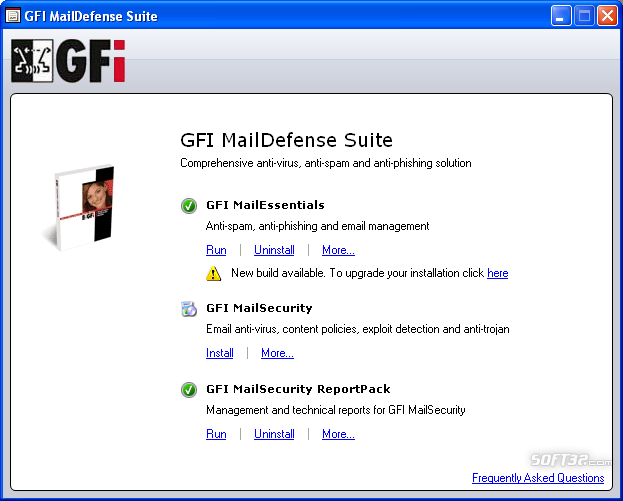Install GFI MailSecurity
623x501 pixels.
pyautogui.click(x=219, y=353)
